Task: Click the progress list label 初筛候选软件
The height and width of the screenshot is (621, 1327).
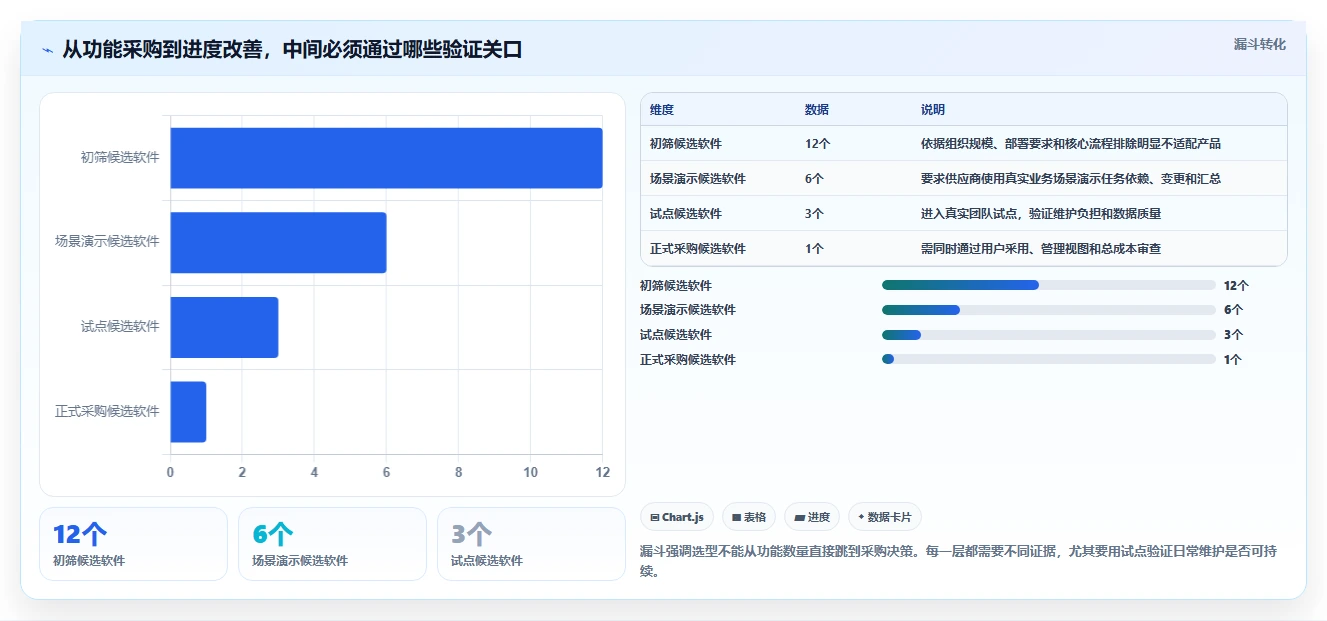Action: tap(676, 285)
